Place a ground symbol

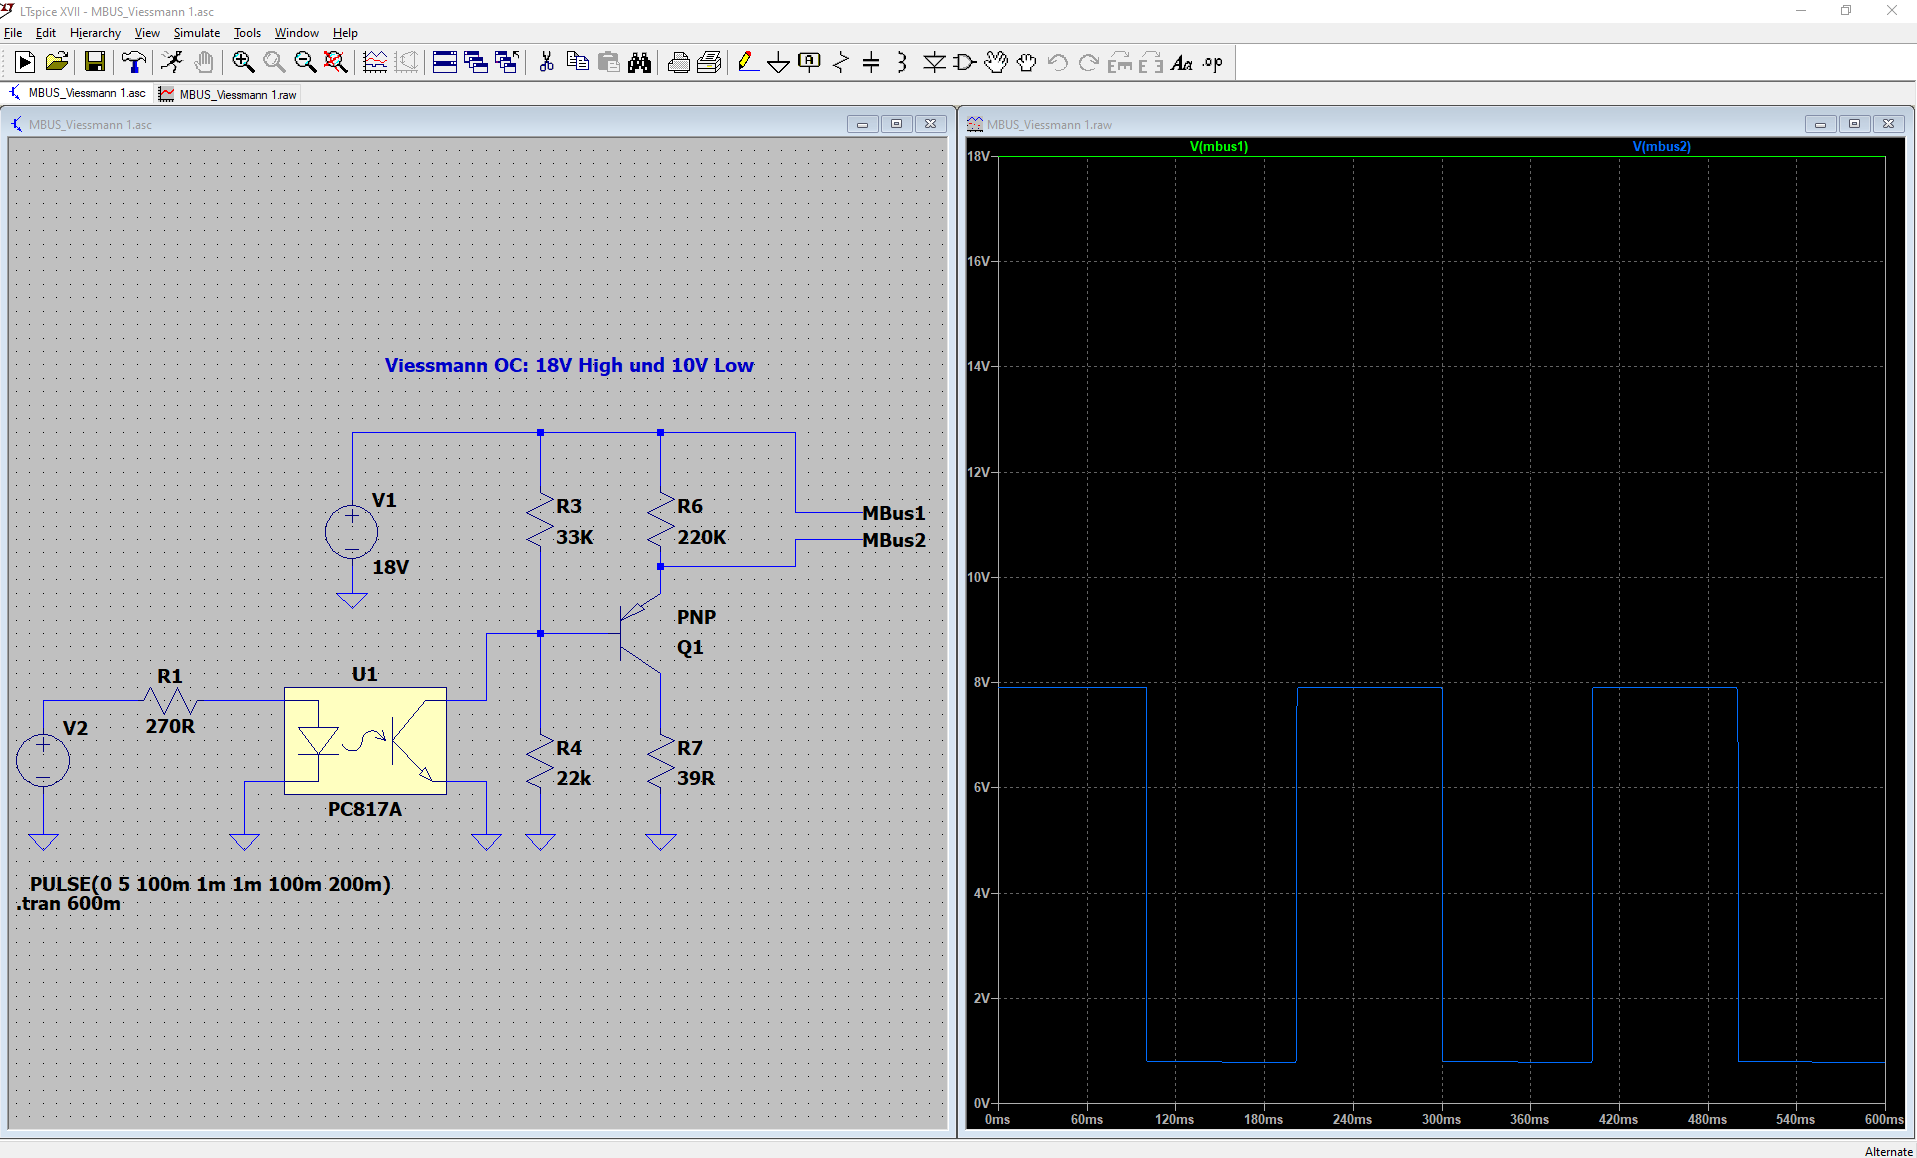click(778, 62)
